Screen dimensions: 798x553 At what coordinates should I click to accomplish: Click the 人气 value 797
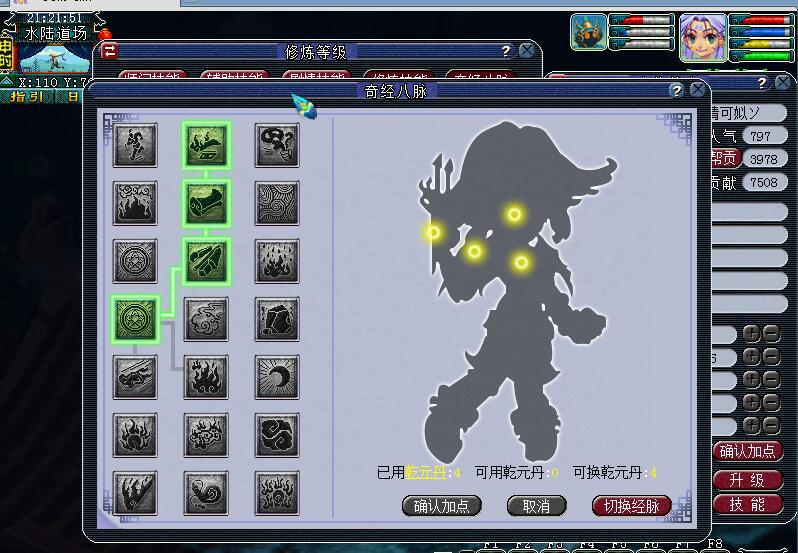(x=764, y=136)
